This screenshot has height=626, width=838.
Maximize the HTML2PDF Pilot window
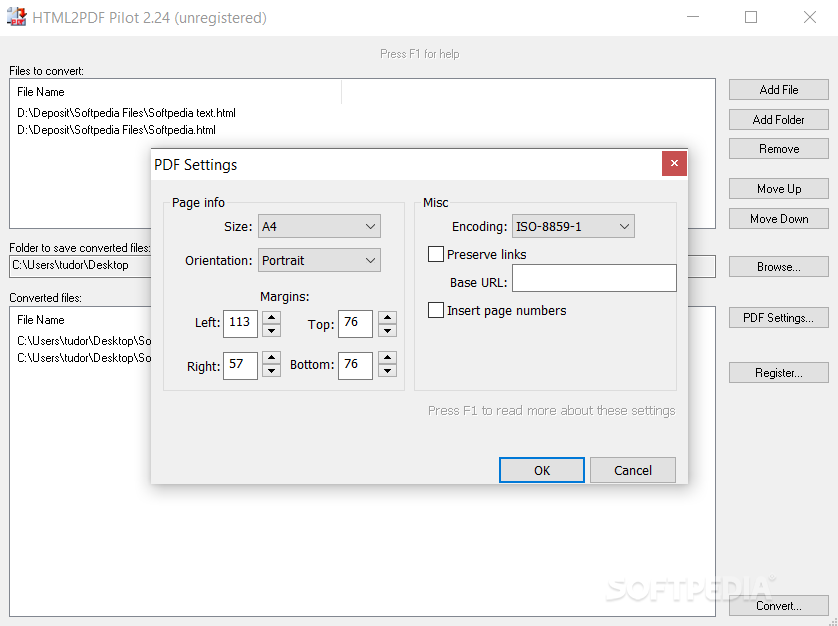tap(751, 17)
